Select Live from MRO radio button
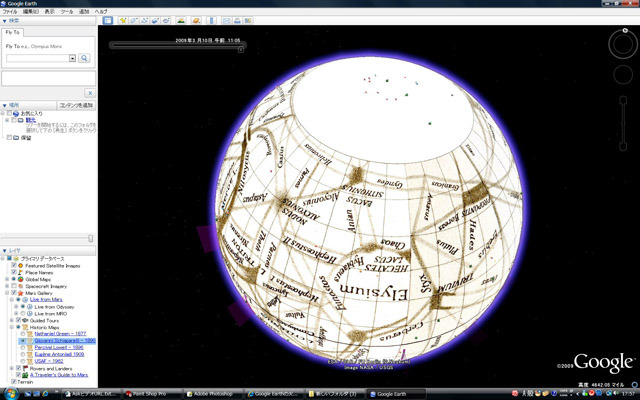The image size is (640, 400). [x=23, y=313]
